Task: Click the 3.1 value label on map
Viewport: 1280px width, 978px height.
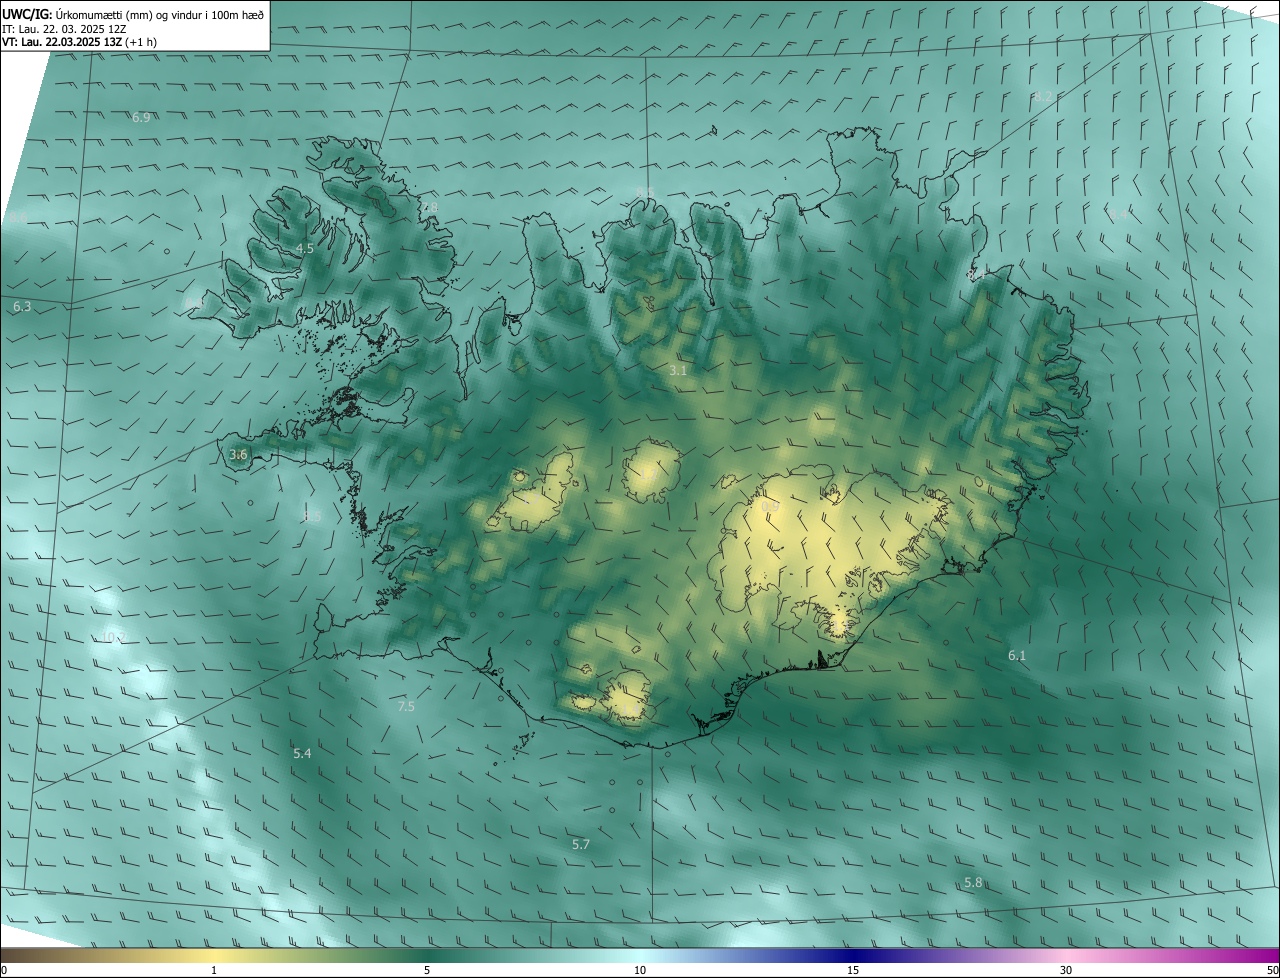Action: coord(678,370)
